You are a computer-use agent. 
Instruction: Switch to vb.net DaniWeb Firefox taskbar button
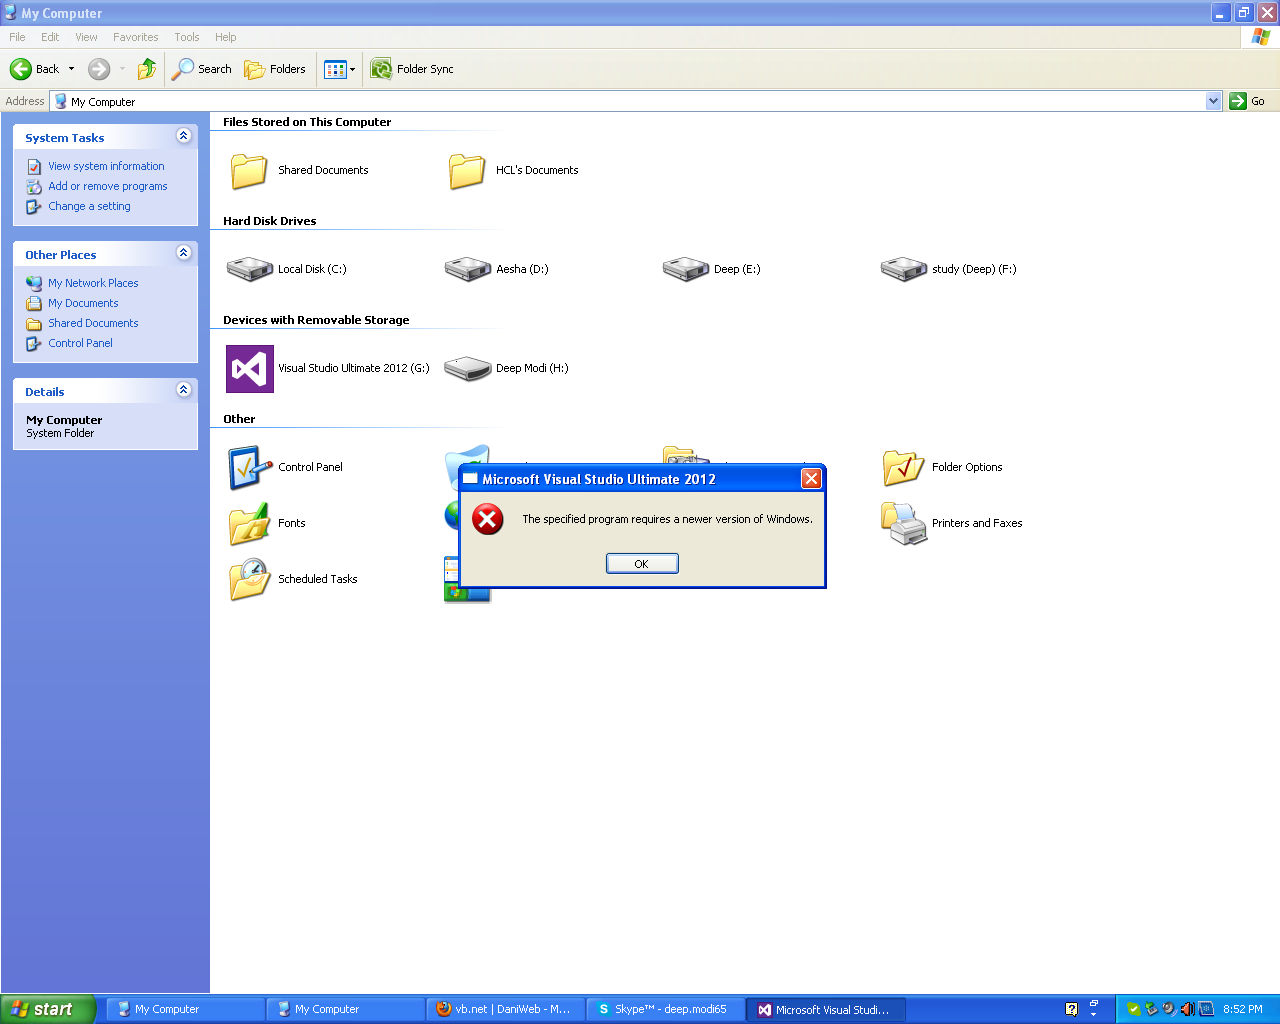[x=506, y=1009]
